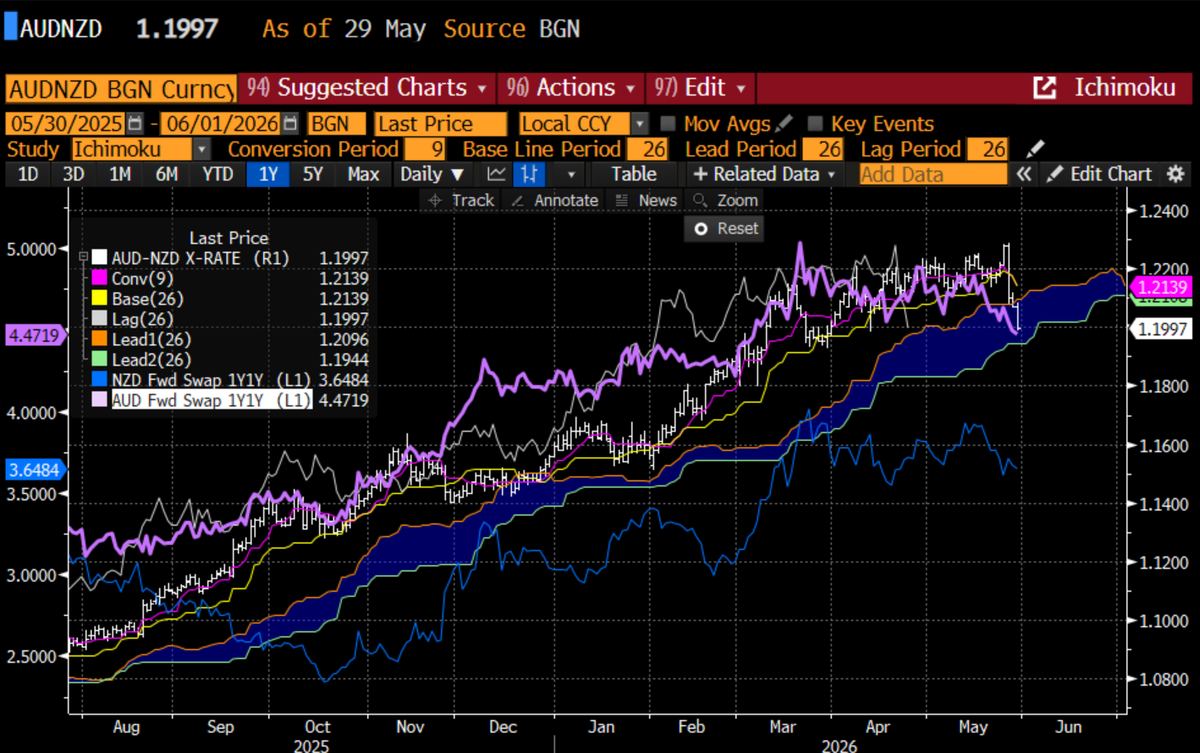Activate the Annotate drawing tool
The height and width of the screenshot is (753, 1200).
pos(554,200)
